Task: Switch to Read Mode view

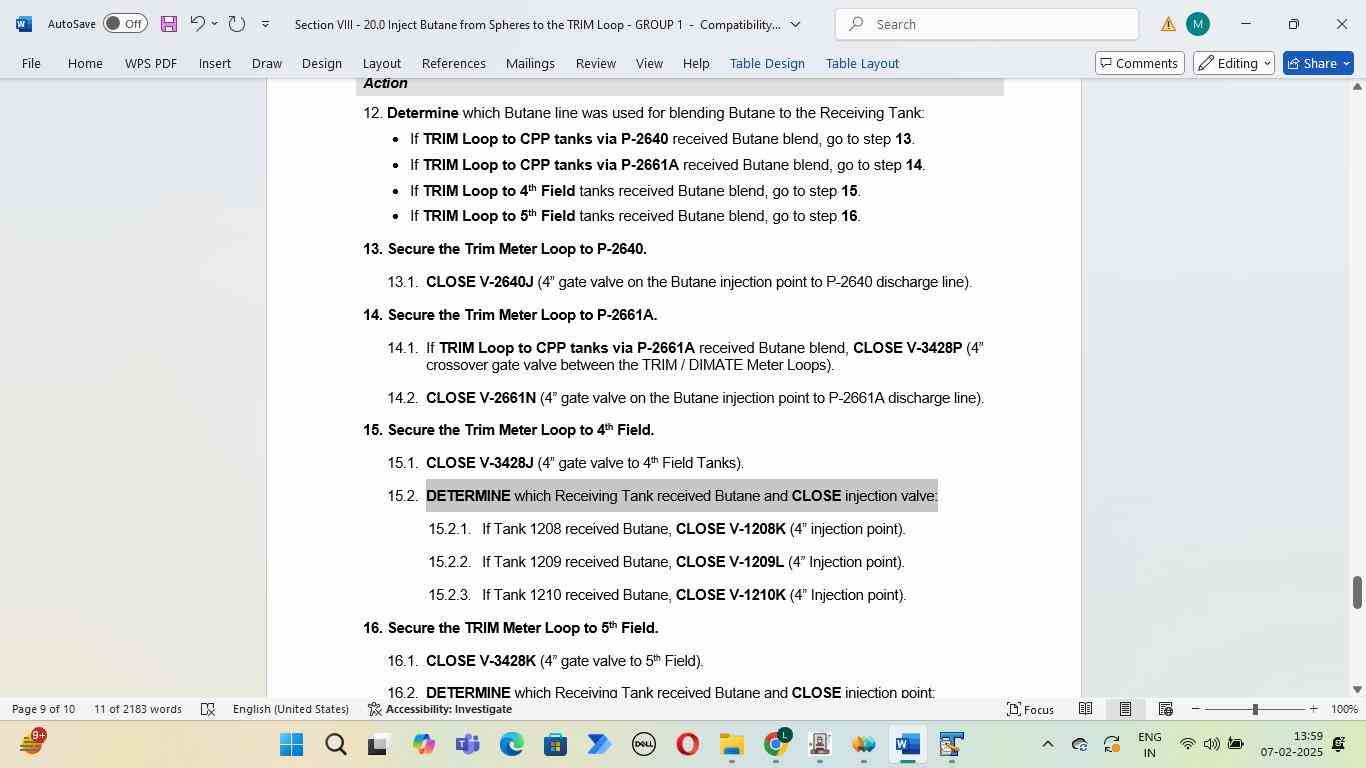Action: 1085,709
